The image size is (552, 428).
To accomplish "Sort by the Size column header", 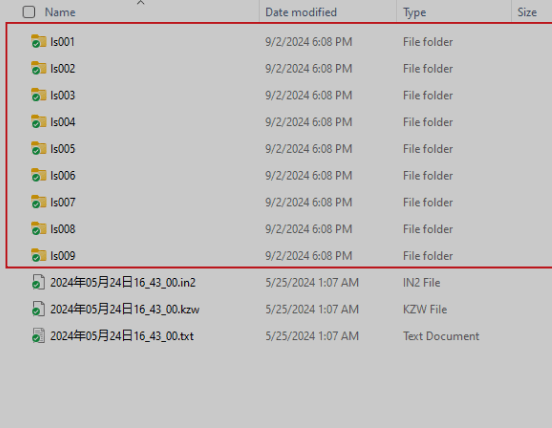I will 527,12.
